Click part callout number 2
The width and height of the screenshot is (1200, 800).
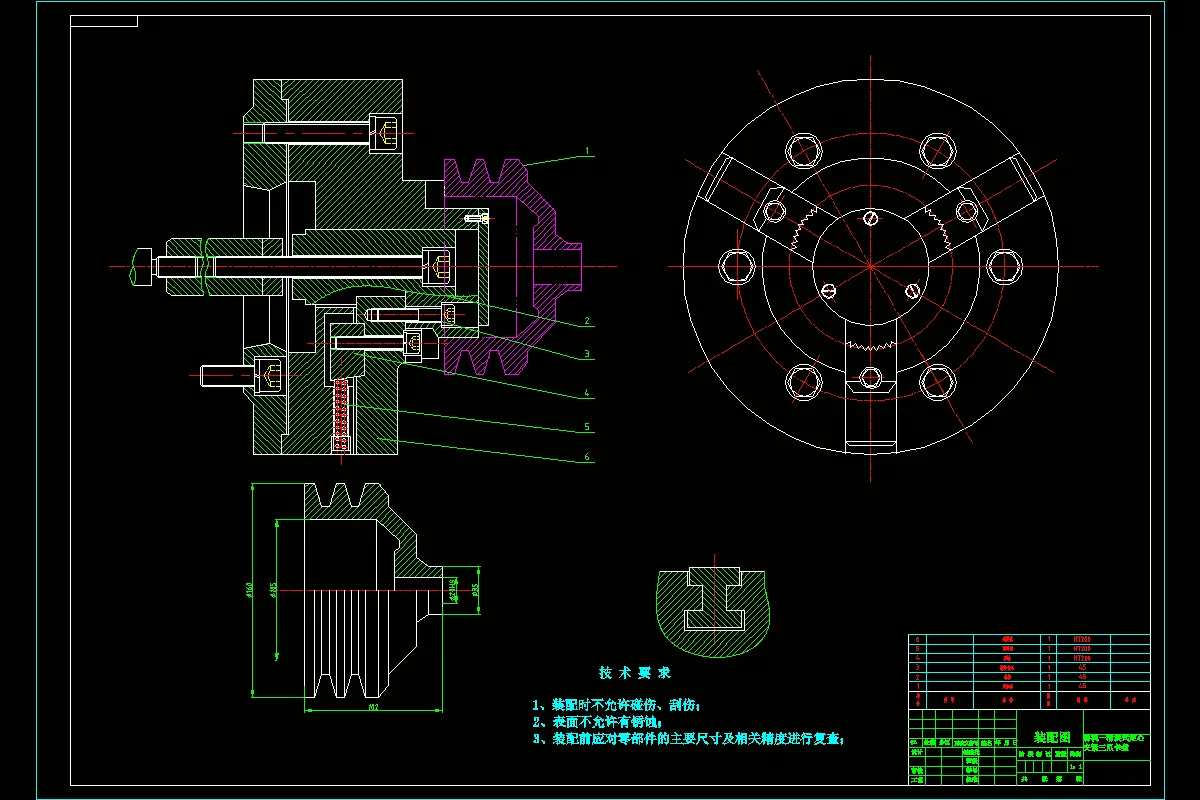[x=588, y=322]
